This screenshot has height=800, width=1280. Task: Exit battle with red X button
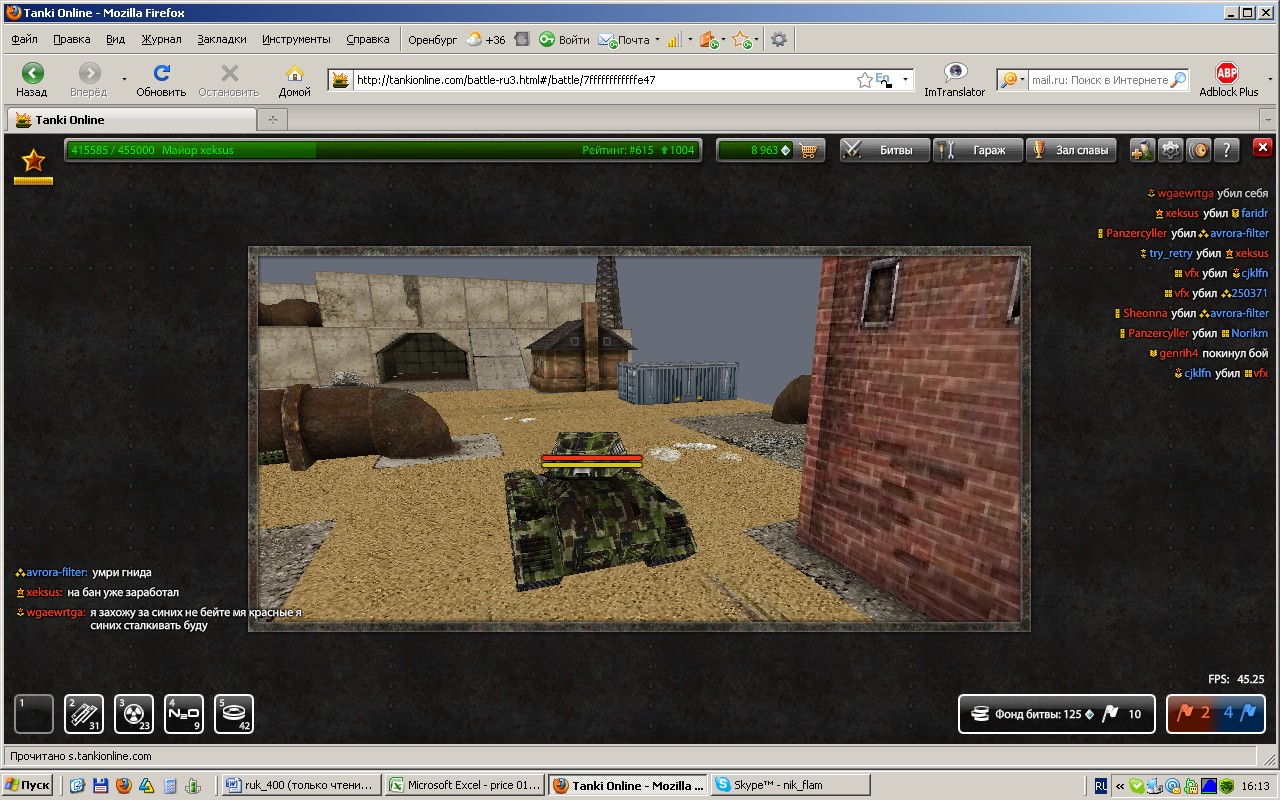1263,148
